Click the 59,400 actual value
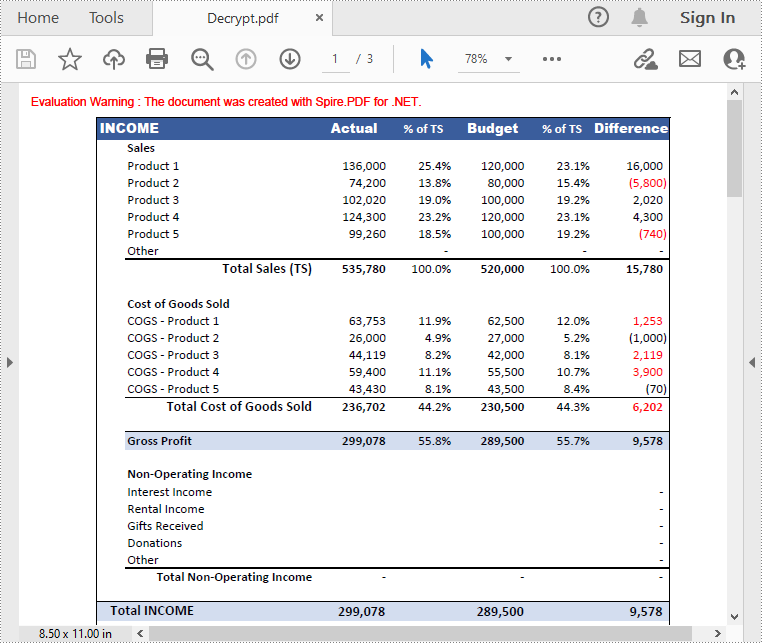 (367, 372)
